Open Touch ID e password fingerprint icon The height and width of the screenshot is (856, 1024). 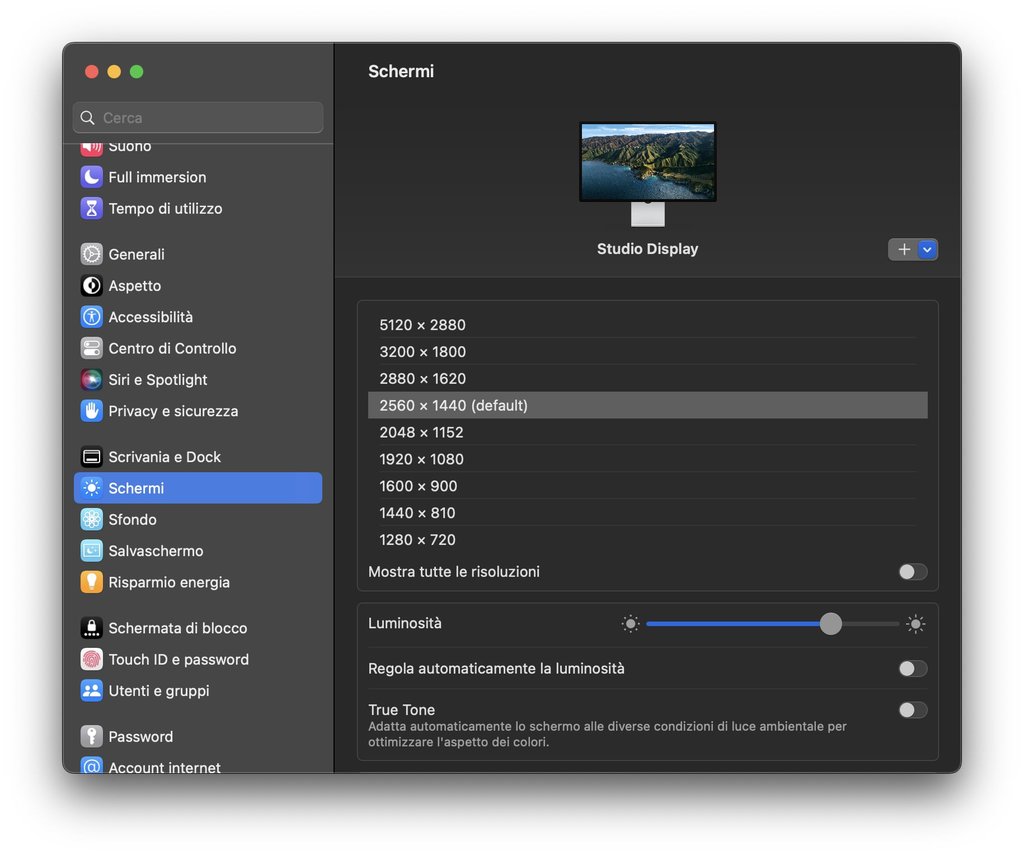pyautogui.click(x=92, y=660)
